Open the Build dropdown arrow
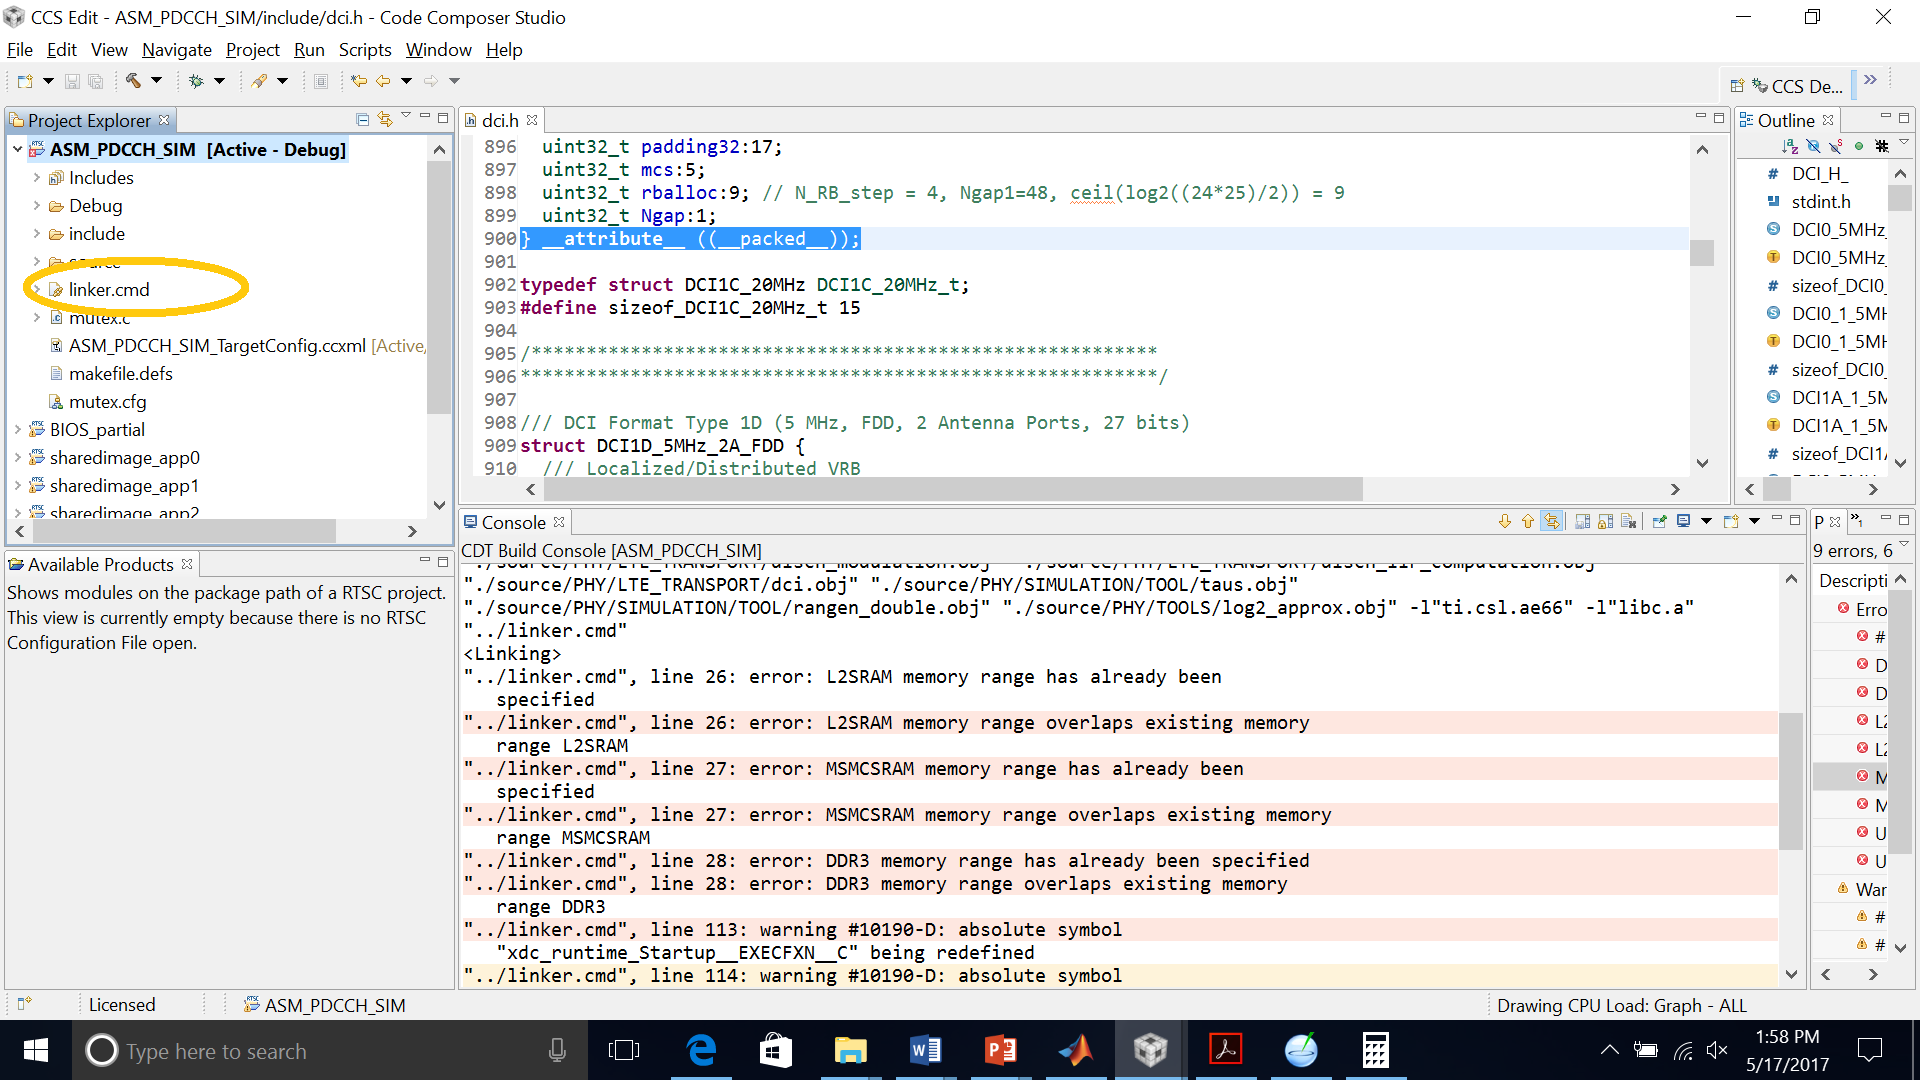The height and width of the screenshot is (1080, 1920). tap(156, 81)
